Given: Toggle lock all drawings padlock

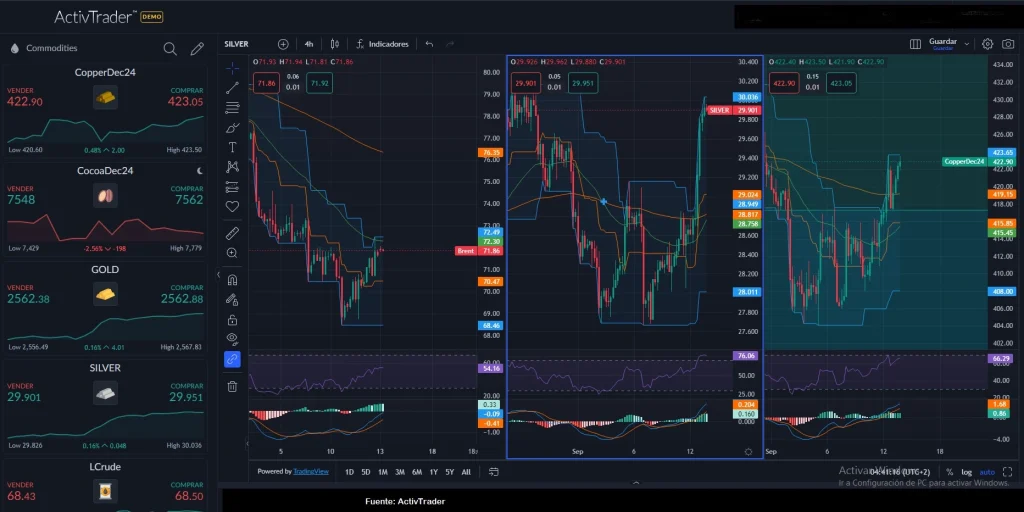Looking at the screenshot, I should 232,320.
